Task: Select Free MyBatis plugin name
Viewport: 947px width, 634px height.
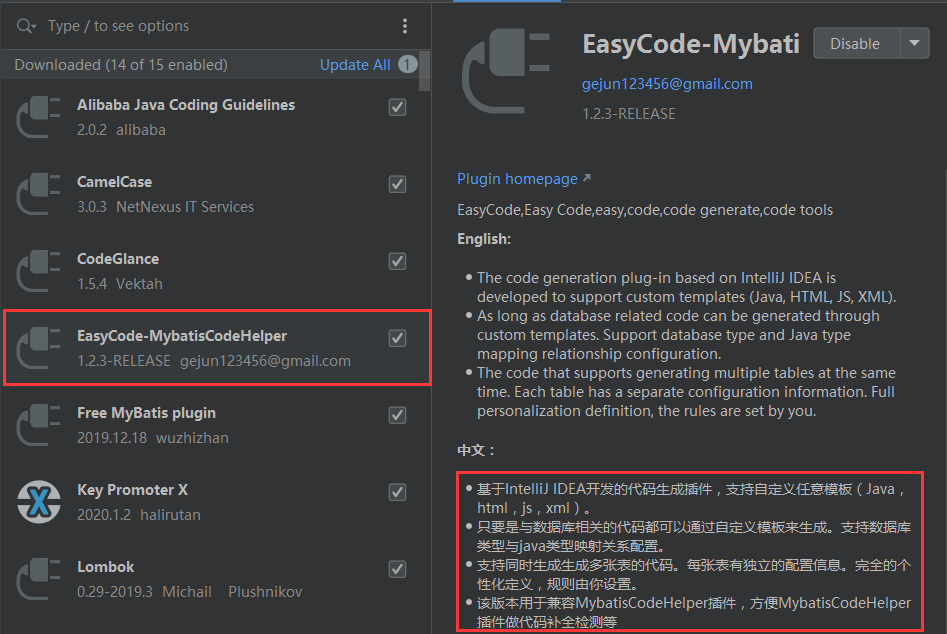Action: pos(146,413)
